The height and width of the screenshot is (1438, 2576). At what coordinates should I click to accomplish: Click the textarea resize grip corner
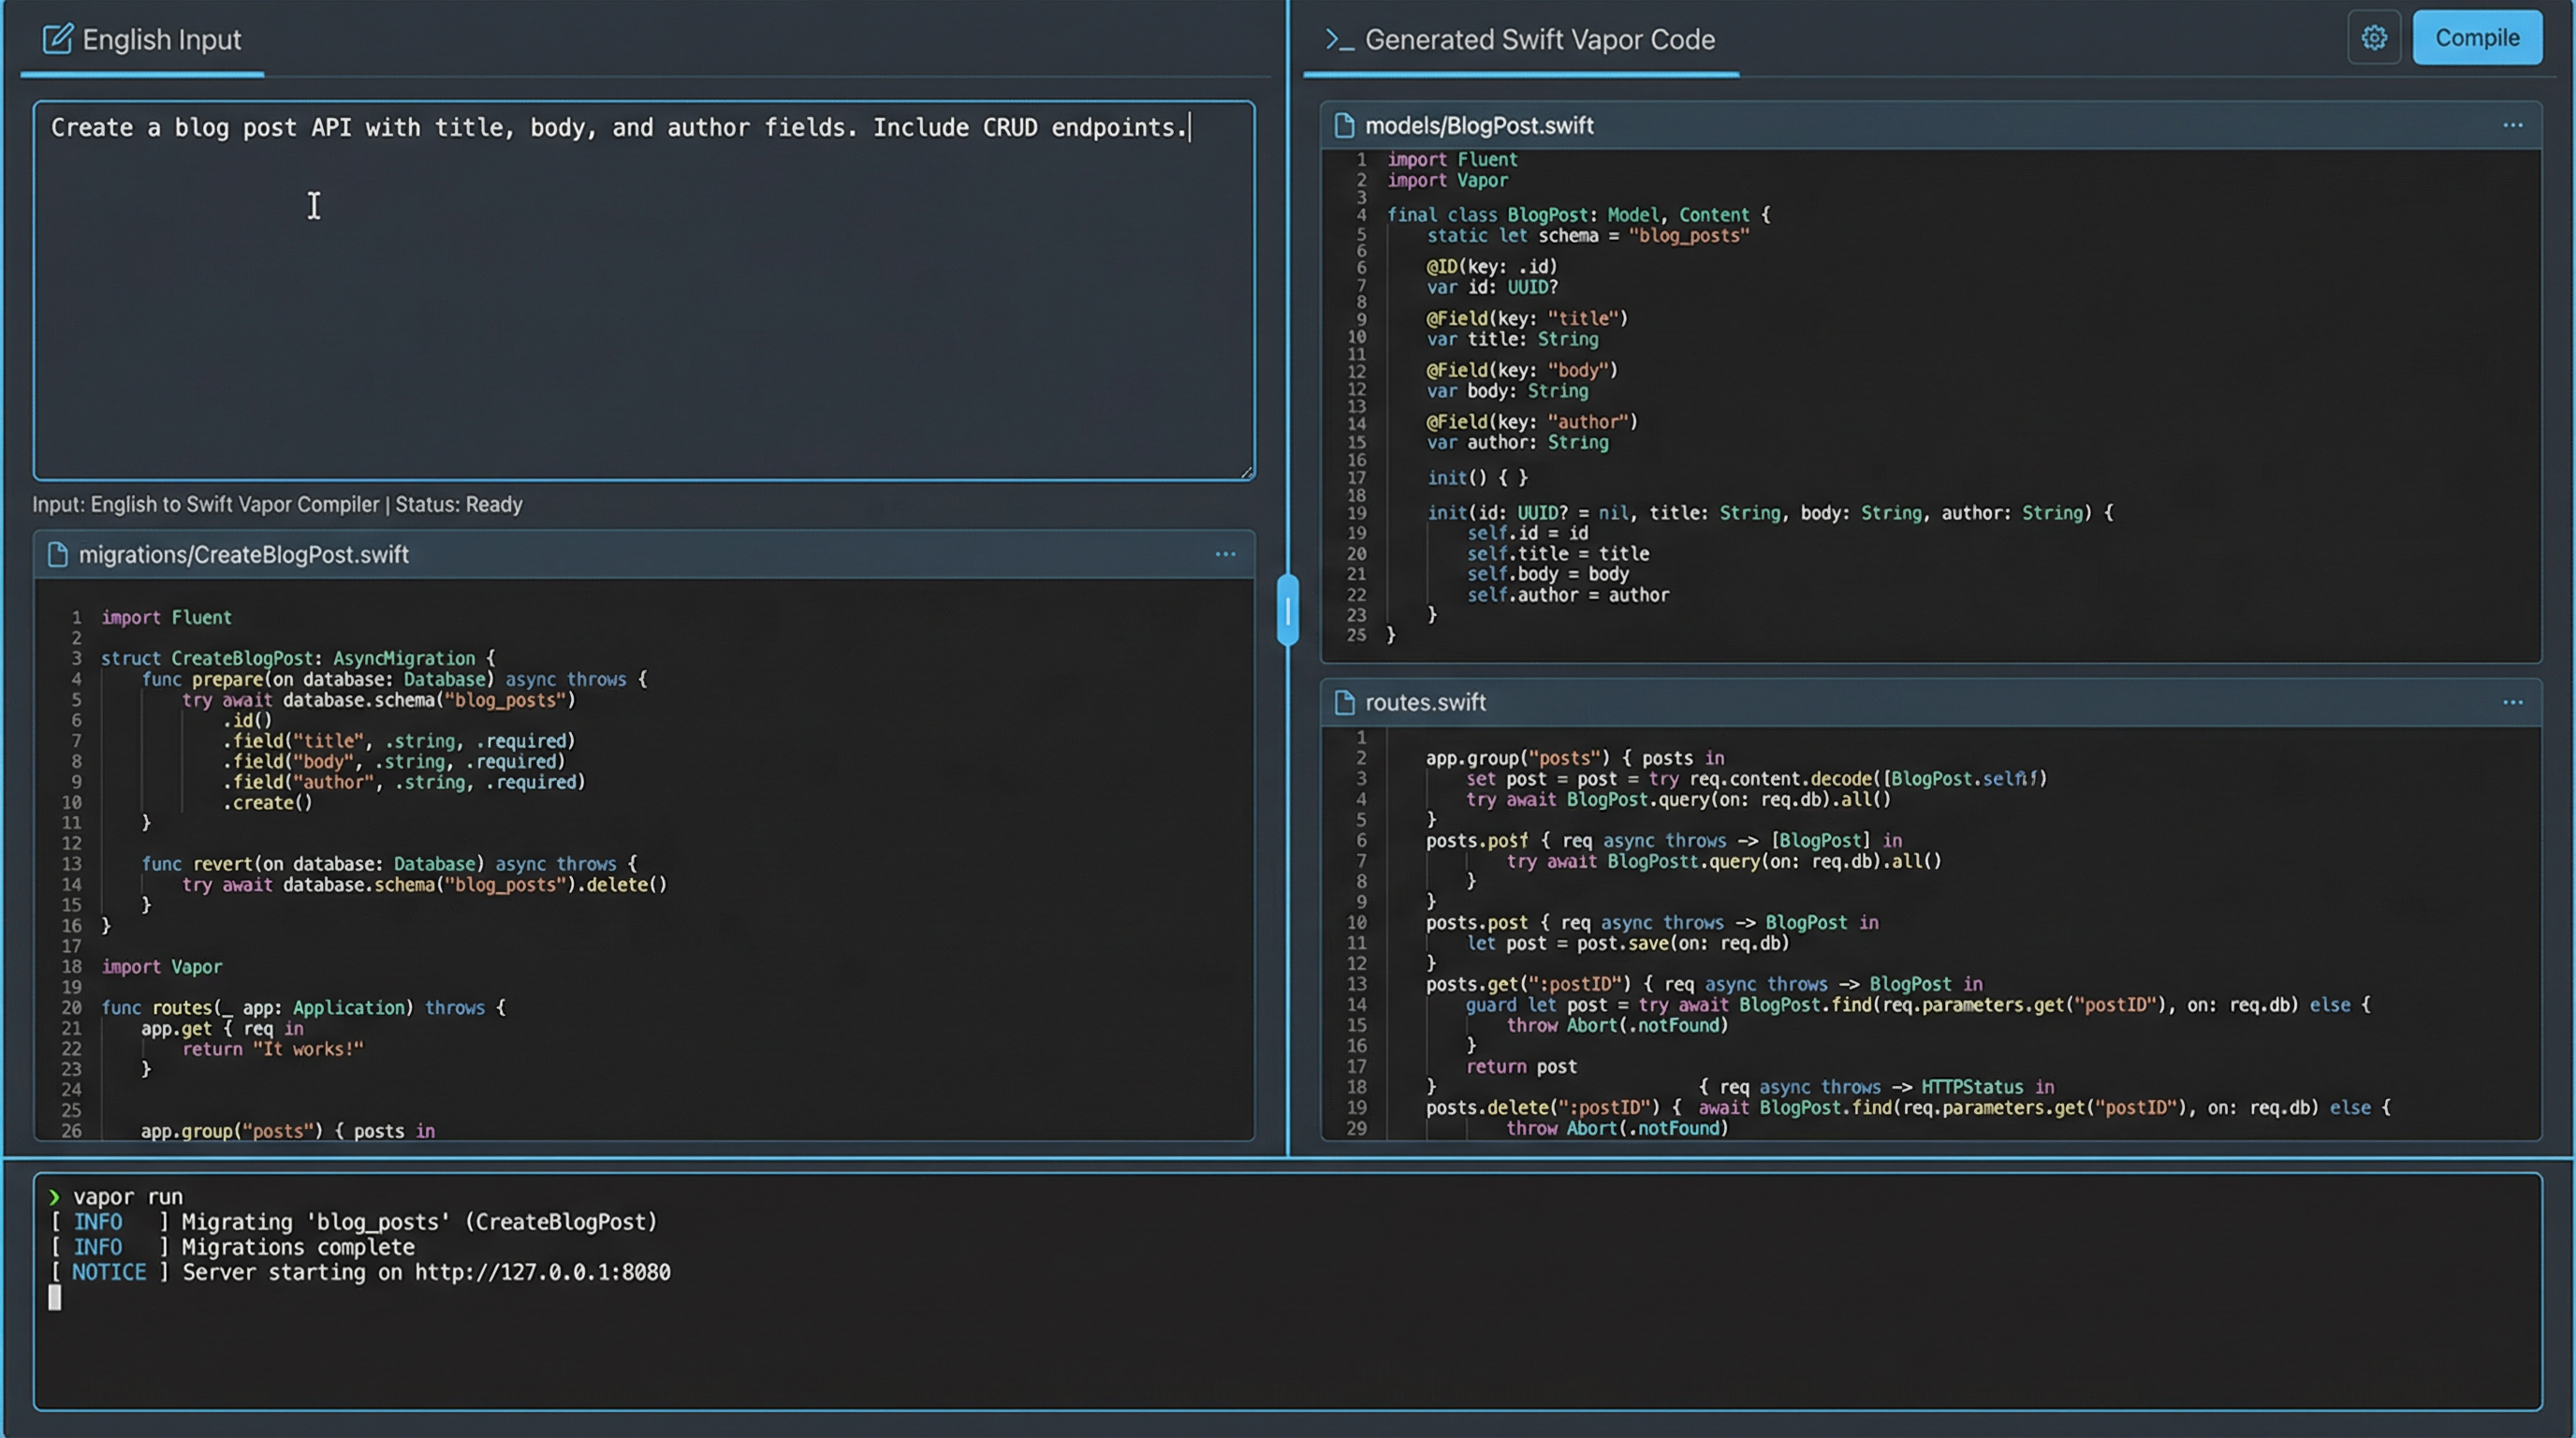click(1246, 472)
